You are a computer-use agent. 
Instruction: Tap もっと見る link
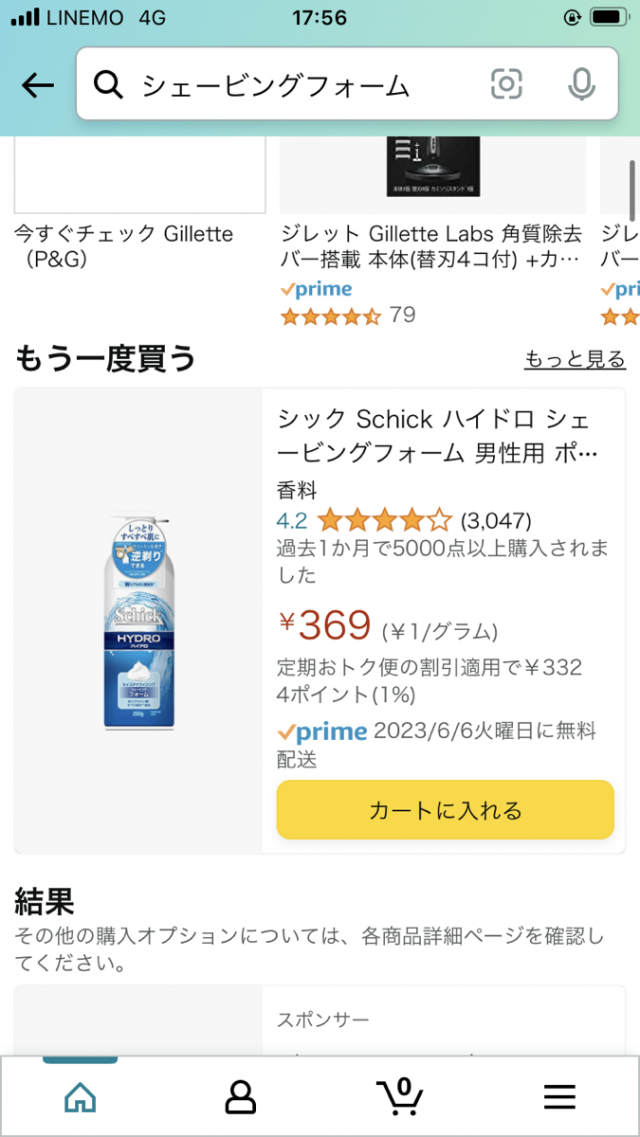(x=575, y=359)
